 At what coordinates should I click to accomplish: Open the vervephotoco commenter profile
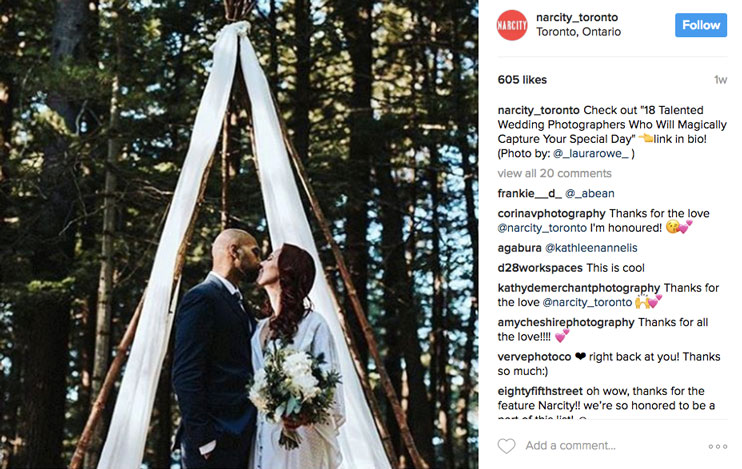point(534,357)
